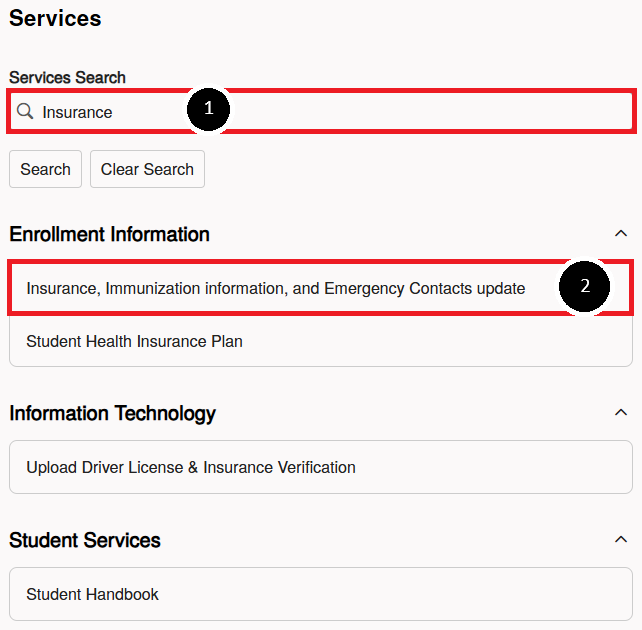Click the Enrollment Information heading text
This screenshot has height=630, width=642.
[x=109, y=234]
